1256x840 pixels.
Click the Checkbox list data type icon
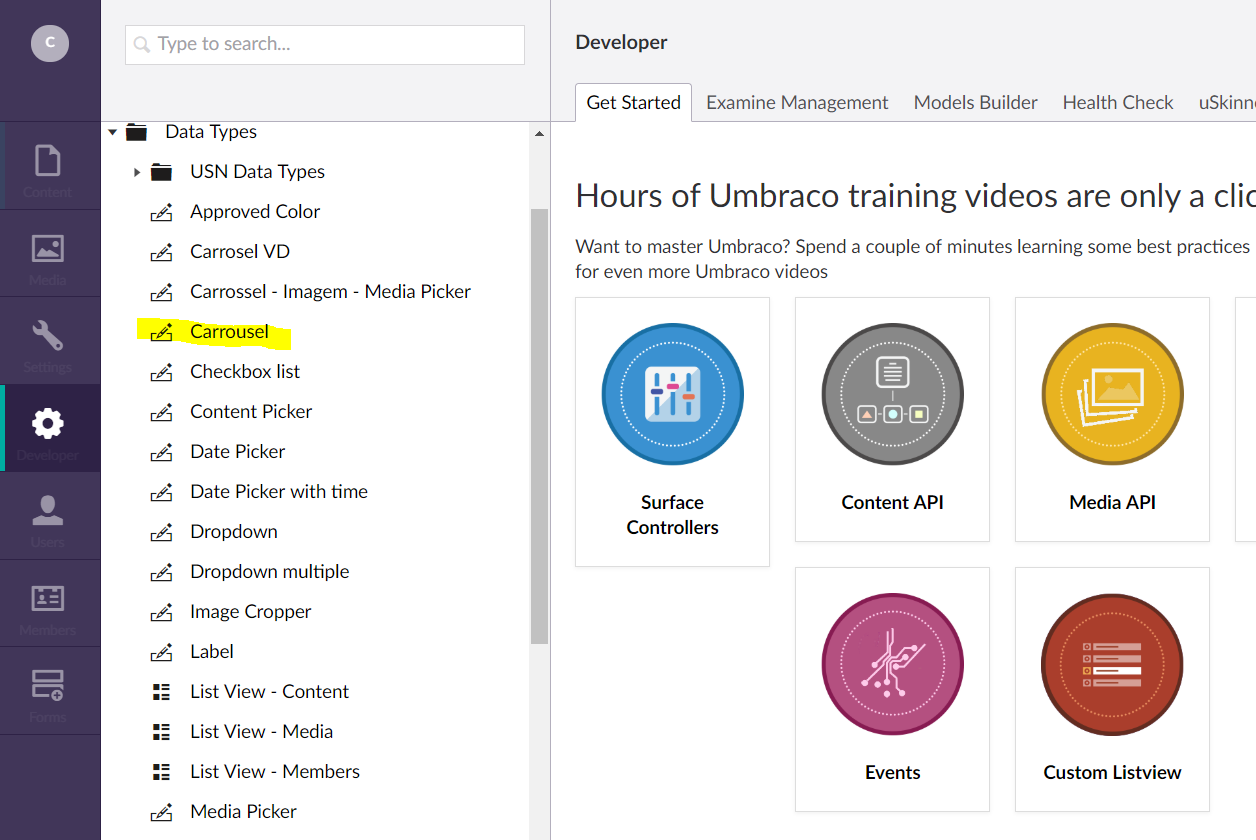coord(161,372)
